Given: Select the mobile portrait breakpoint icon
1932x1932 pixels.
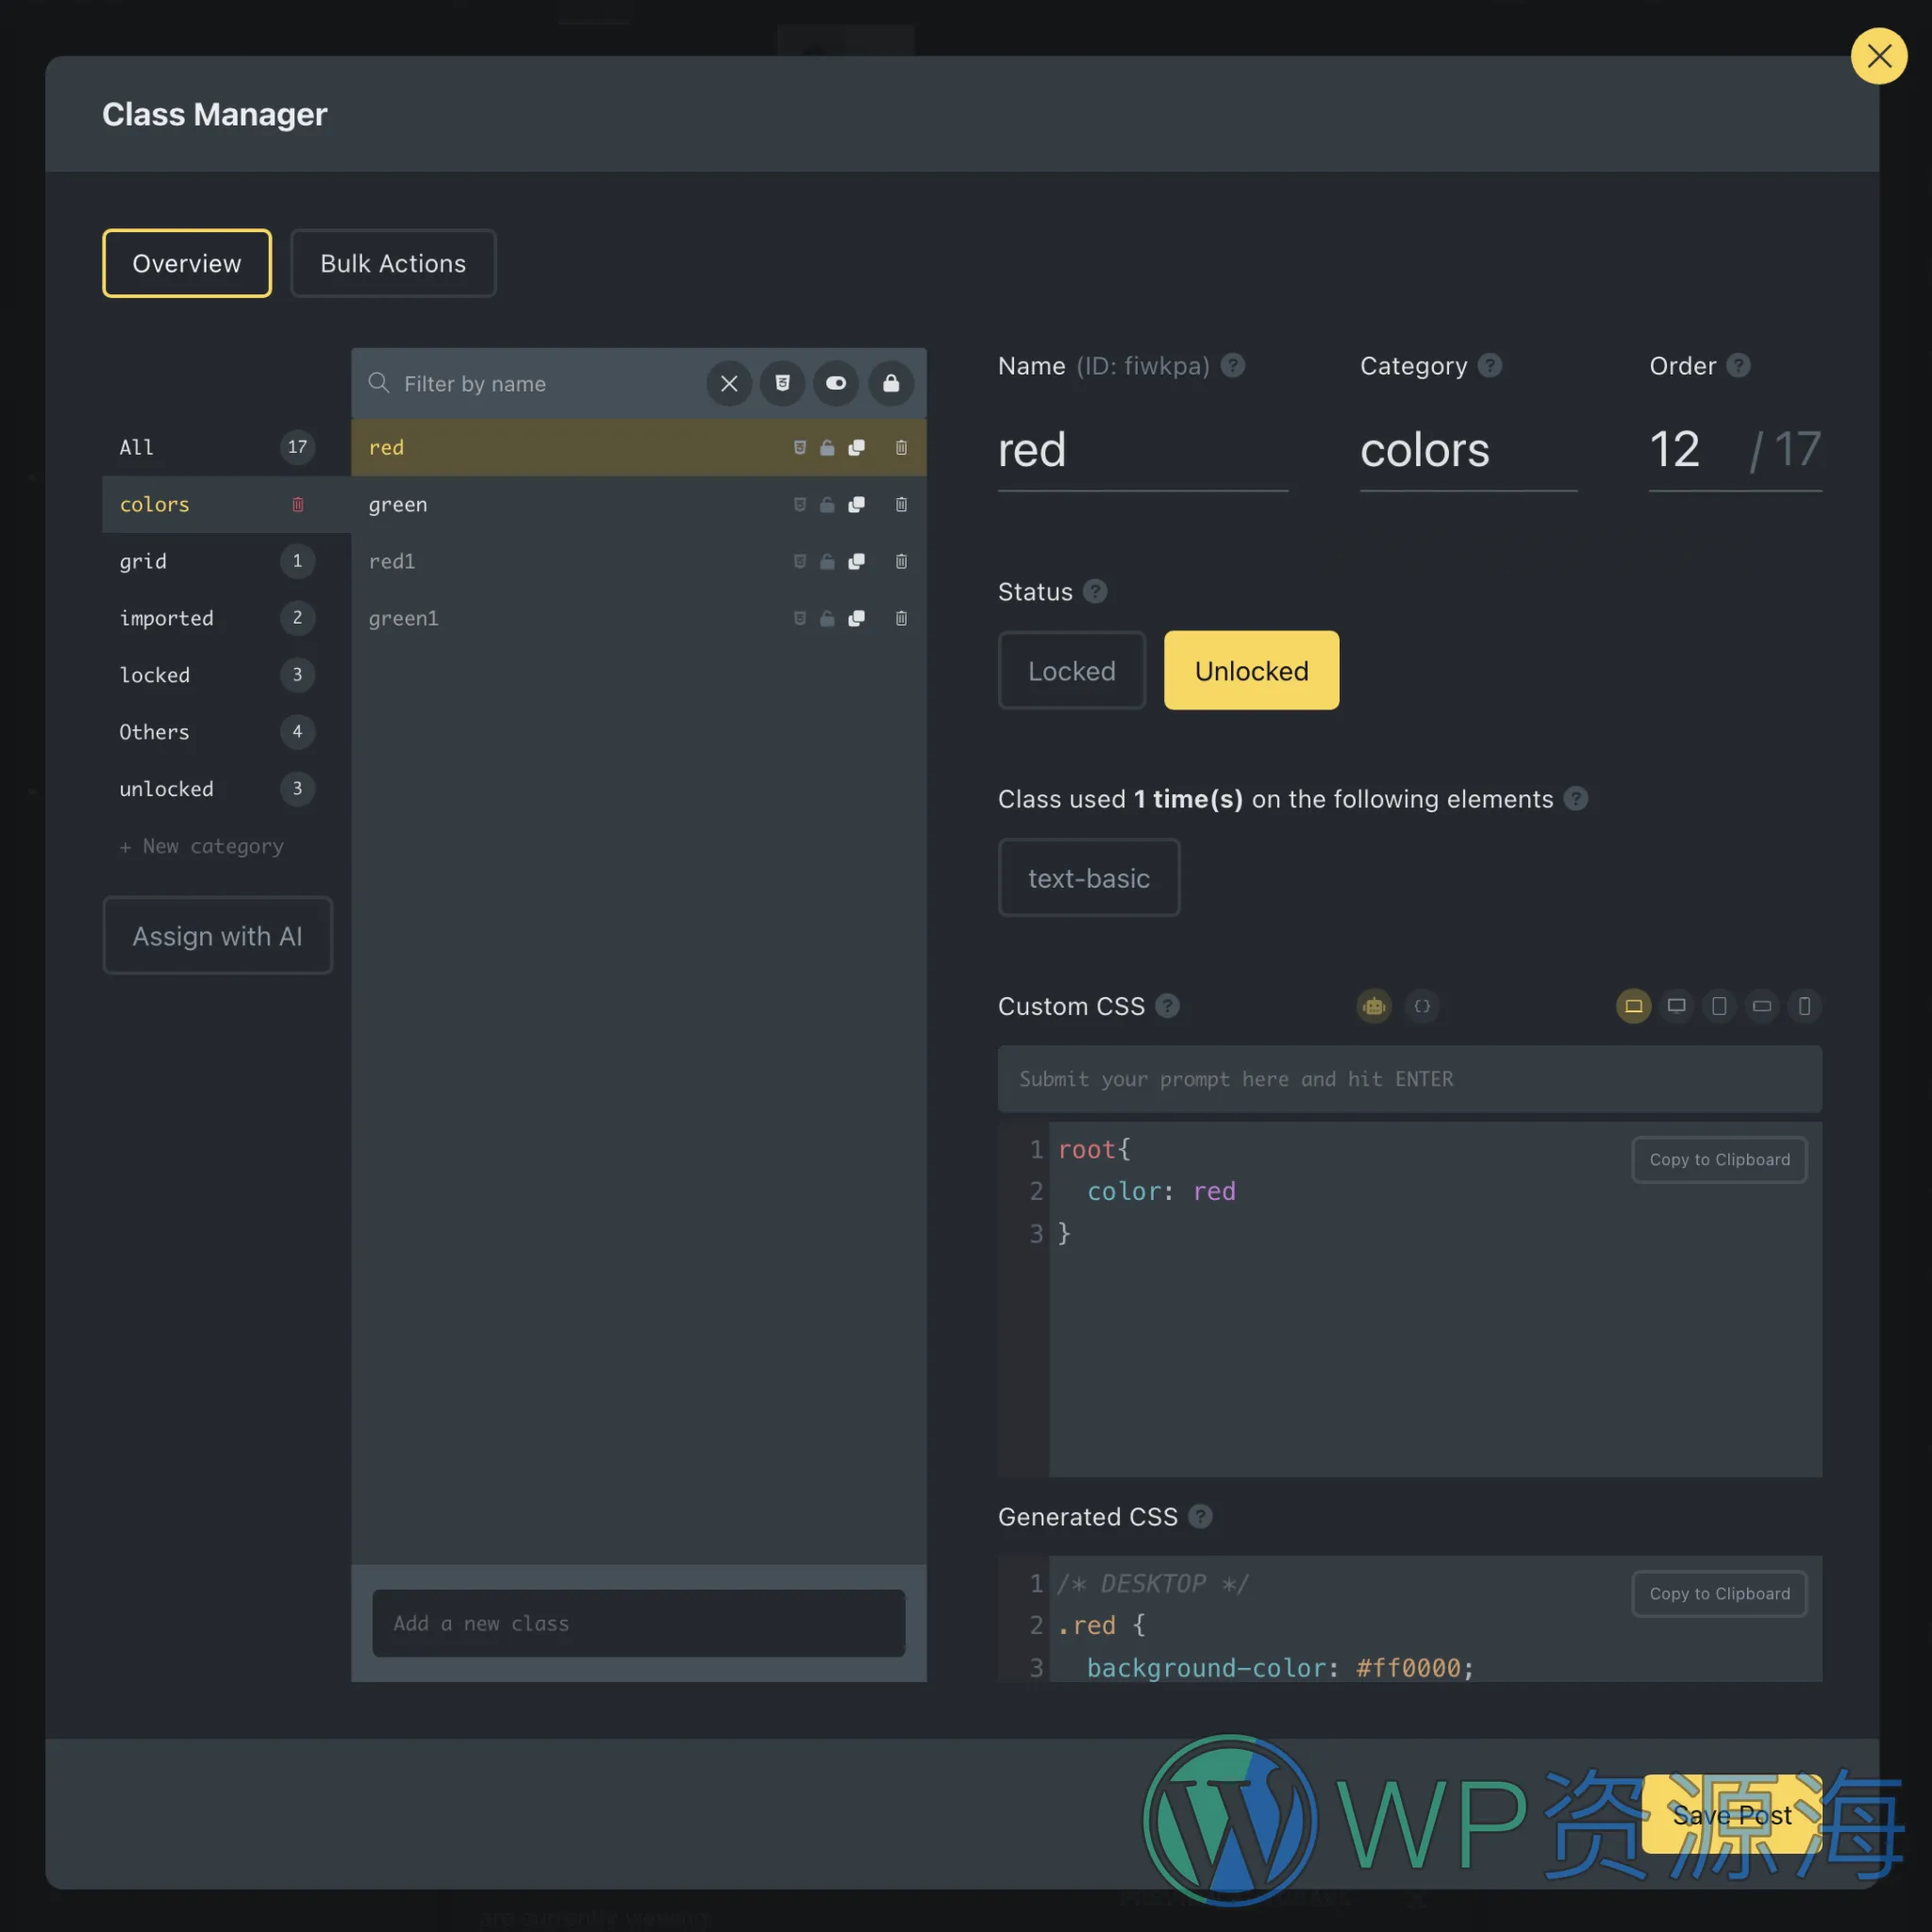Looking at the screenshot, I should pos(1804,1006).
